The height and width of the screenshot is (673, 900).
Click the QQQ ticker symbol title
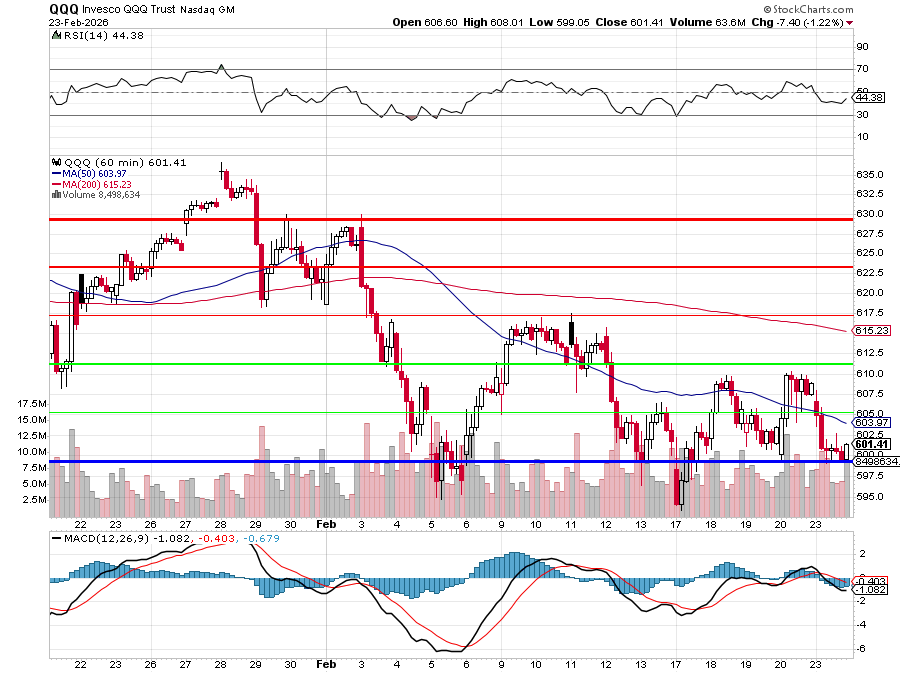[x=65, y=8]
